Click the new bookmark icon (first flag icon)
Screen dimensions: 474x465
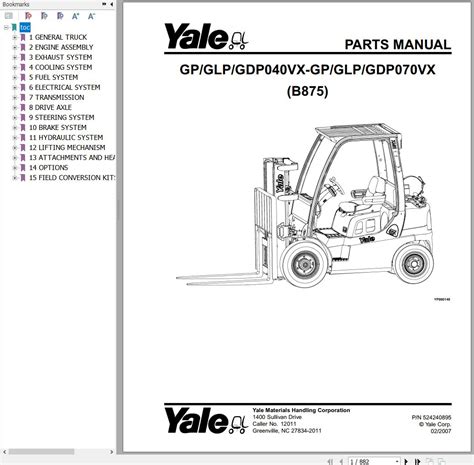[x=29, y=16]
